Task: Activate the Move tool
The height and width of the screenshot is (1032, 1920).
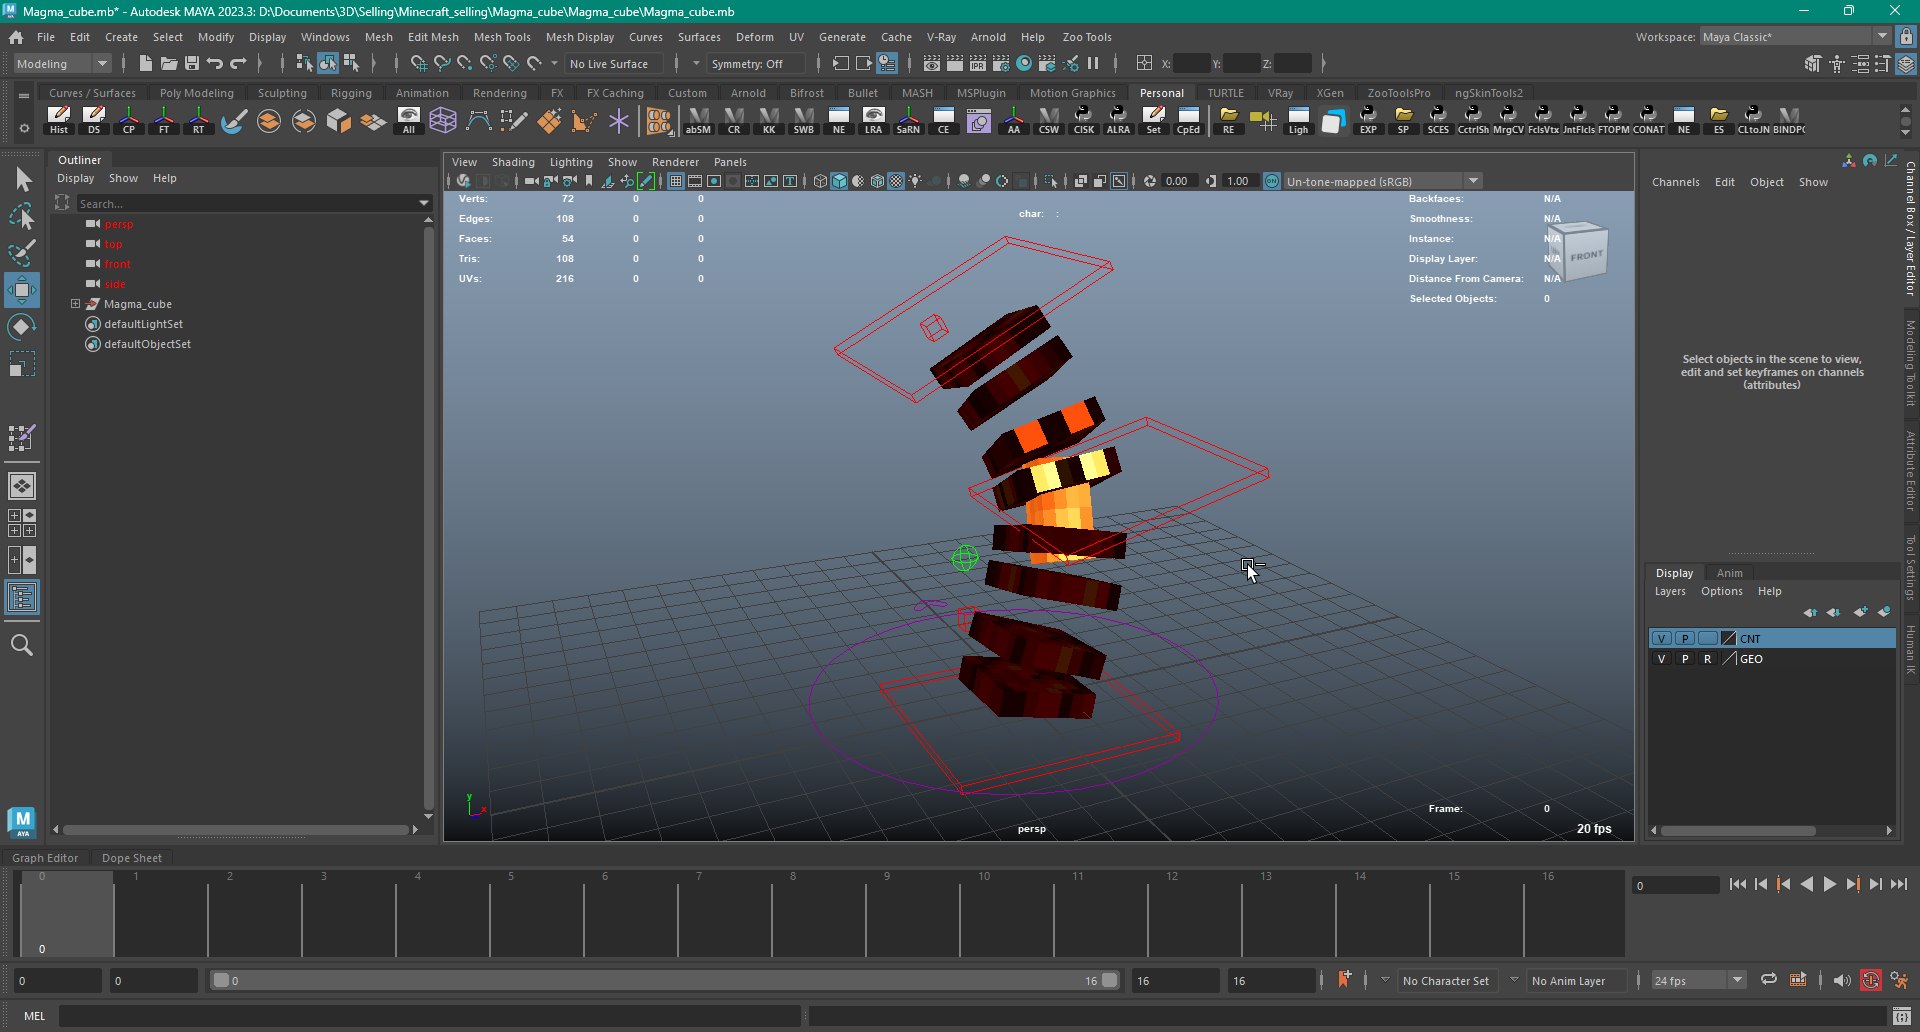Action: click(x=22, y=290)
